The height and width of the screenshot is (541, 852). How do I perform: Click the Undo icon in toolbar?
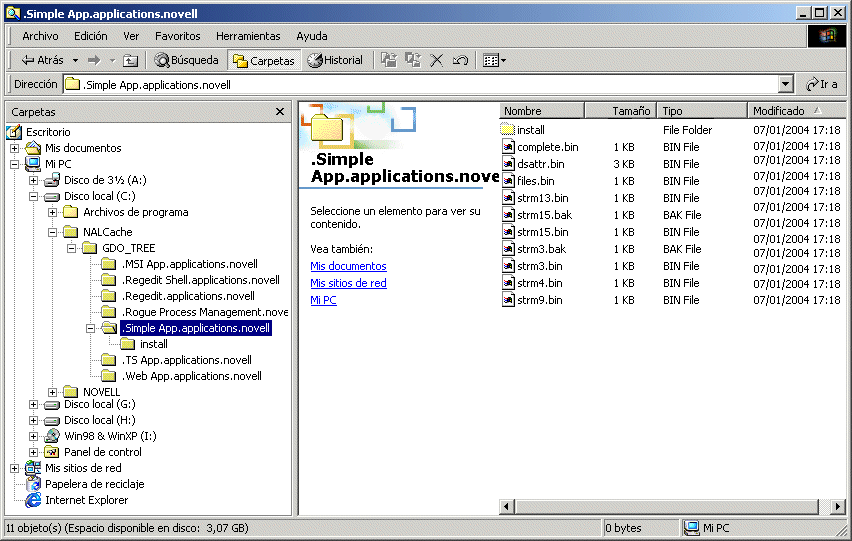pyautogui.click(x=460, y=60)
